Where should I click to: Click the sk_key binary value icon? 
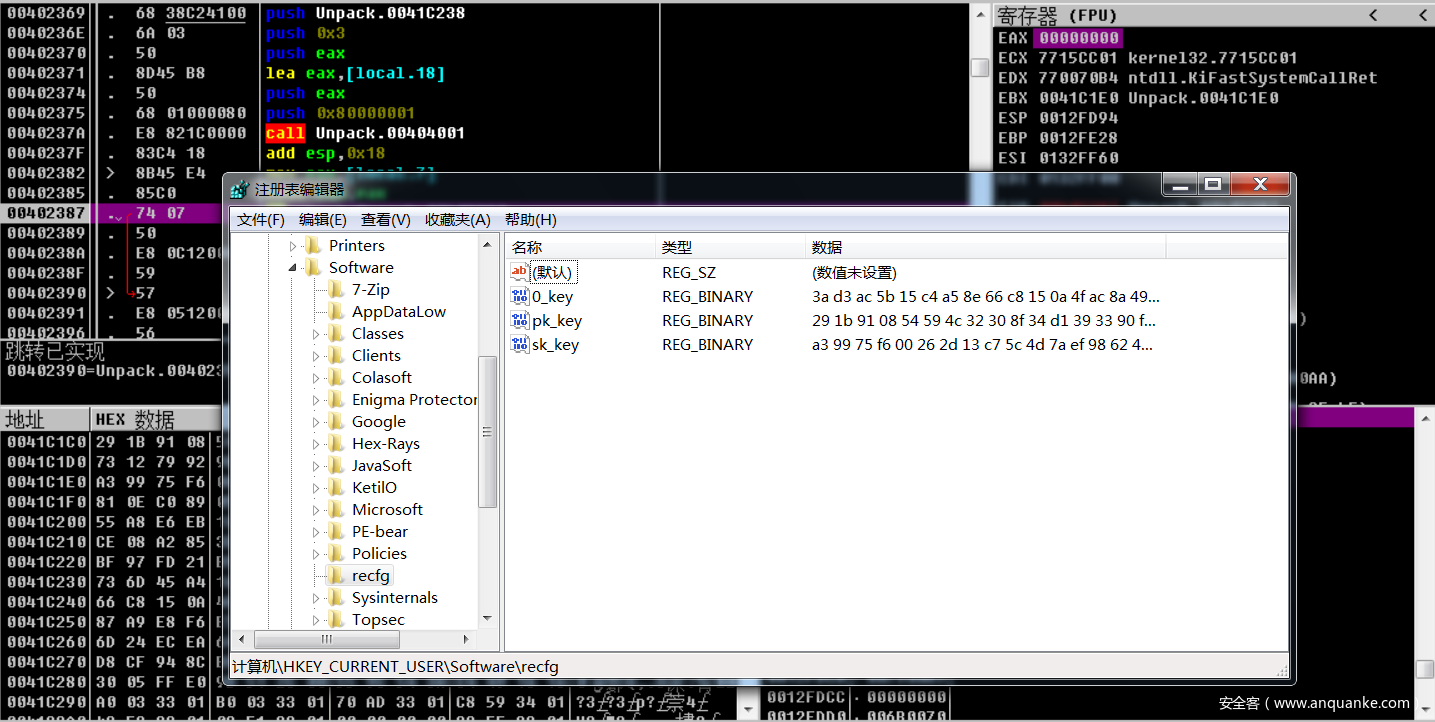[520, 344]
